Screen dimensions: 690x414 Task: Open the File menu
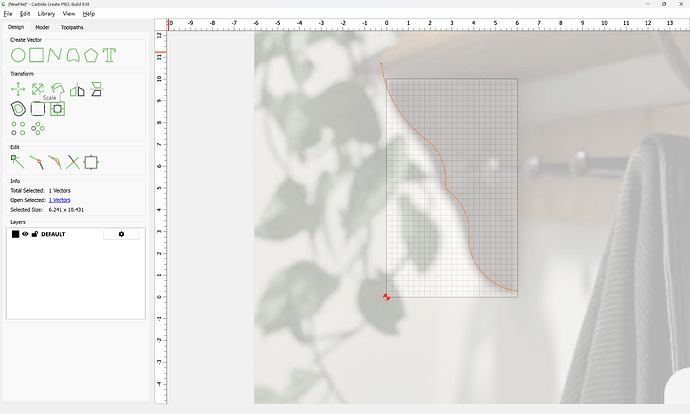tap(8, 14)
